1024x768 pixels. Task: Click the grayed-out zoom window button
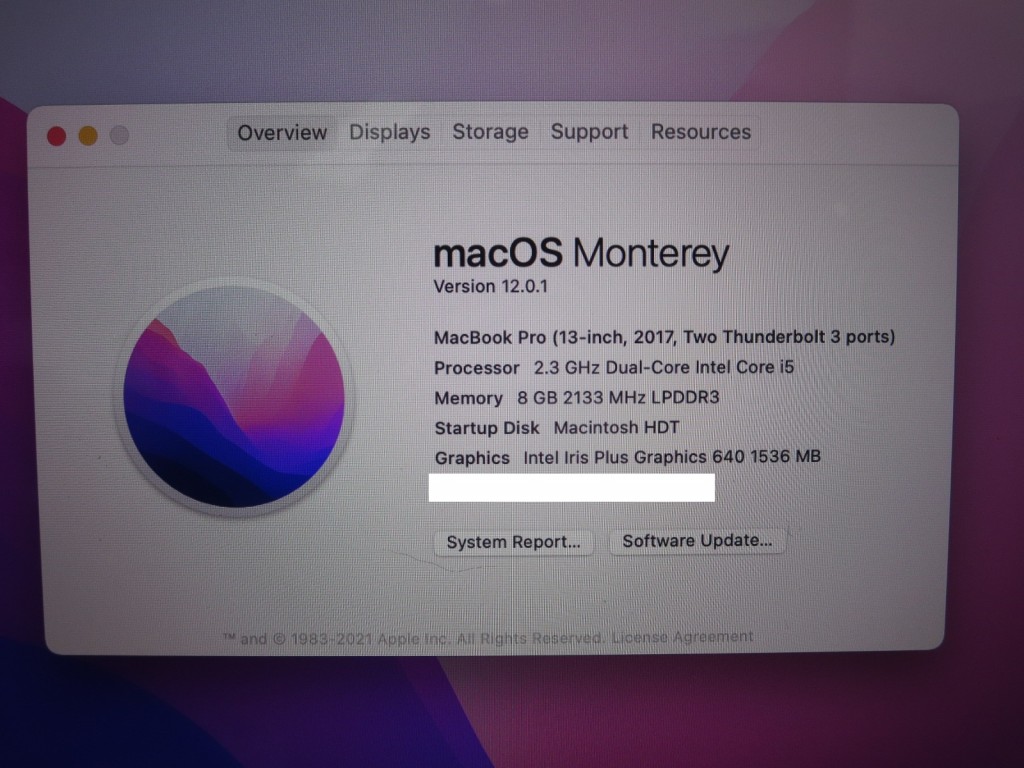click(x=120, y=135)
